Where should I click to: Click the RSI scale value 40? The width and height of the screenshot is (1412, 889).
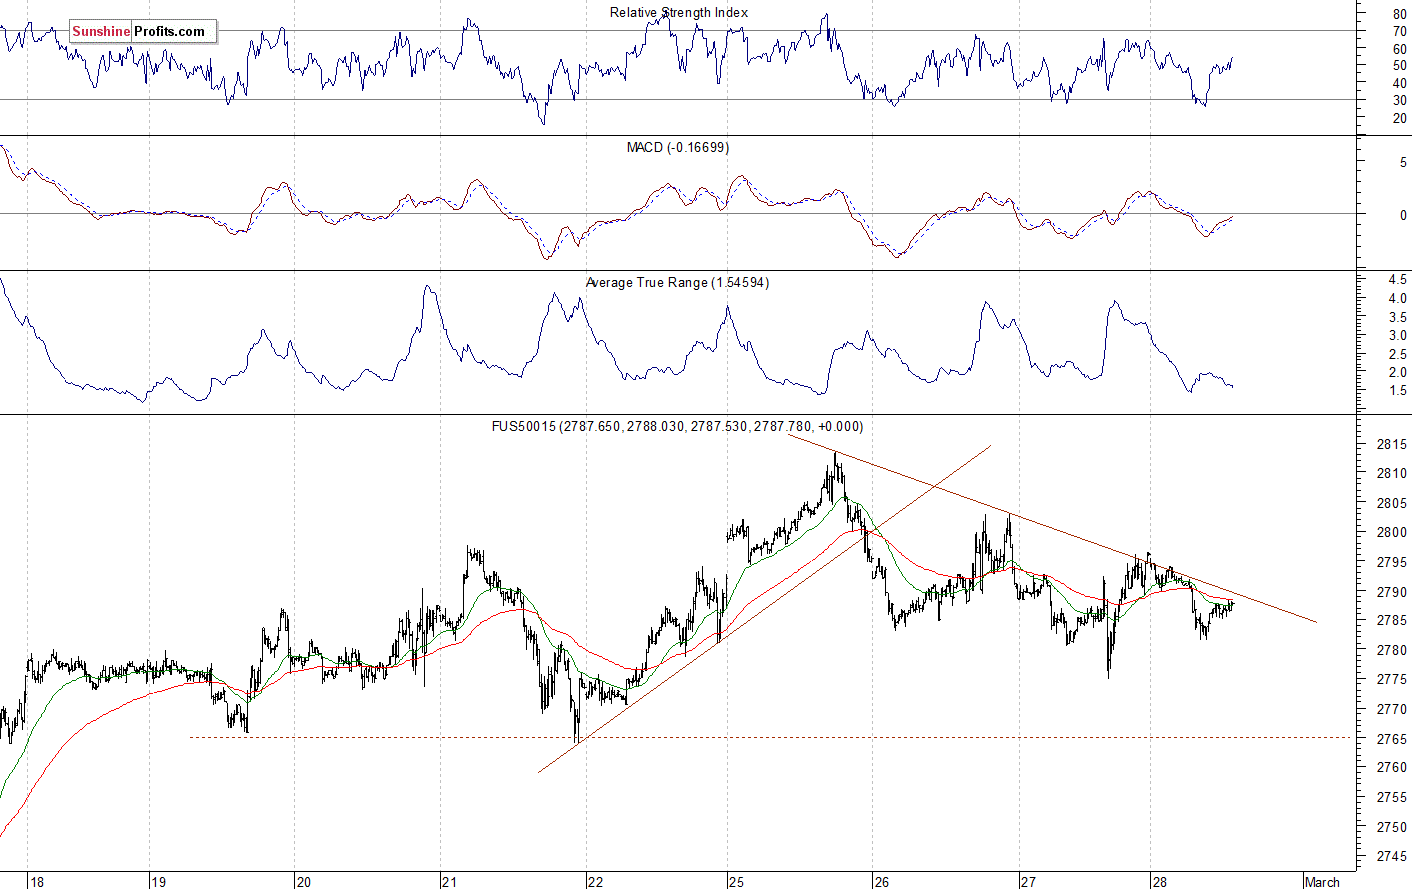[x=1399, y=84]
